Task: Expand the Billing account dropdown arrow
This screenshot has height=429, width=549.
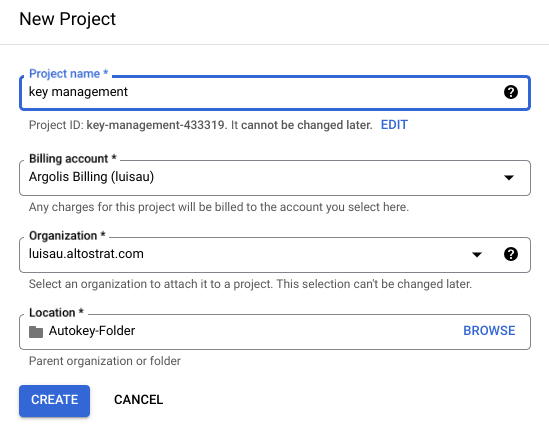Action: tap(509, 178)
